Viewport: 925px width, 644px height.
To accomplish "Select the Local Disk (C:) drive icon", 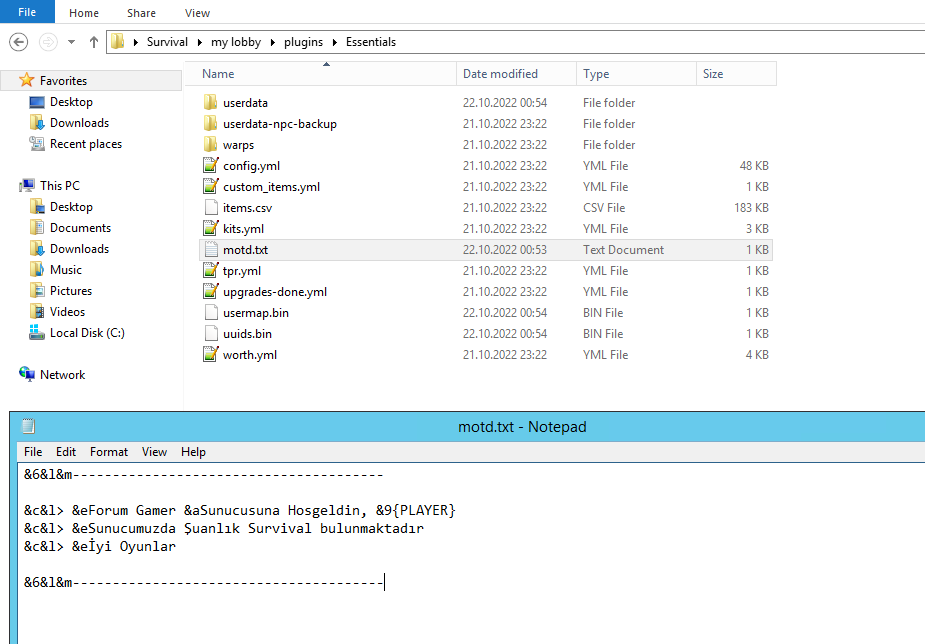I will (37, 333).
